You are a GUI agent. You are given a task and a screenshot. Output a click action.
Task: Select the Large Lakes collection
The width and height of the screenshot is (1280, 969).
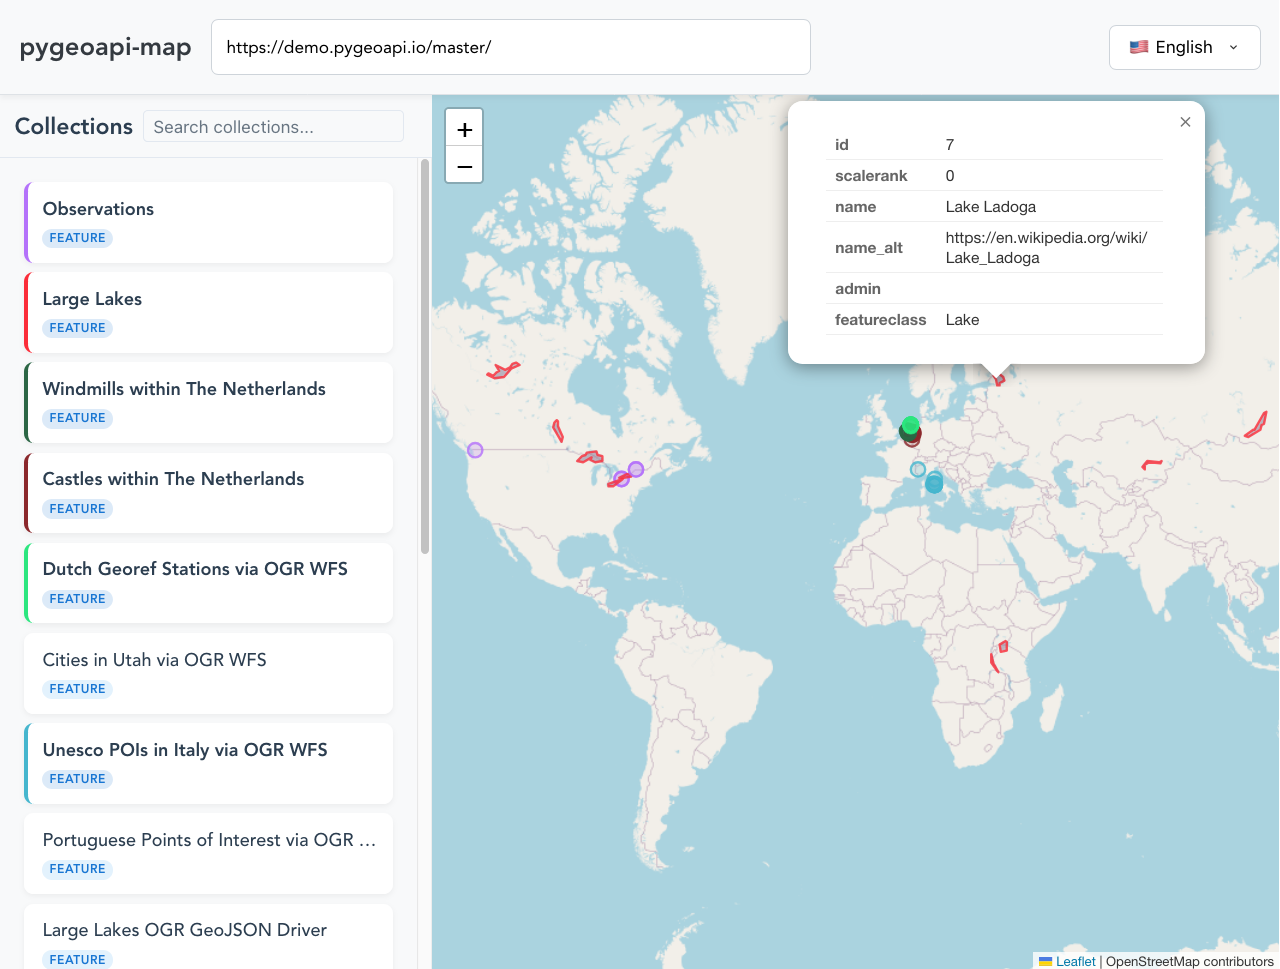208,312
